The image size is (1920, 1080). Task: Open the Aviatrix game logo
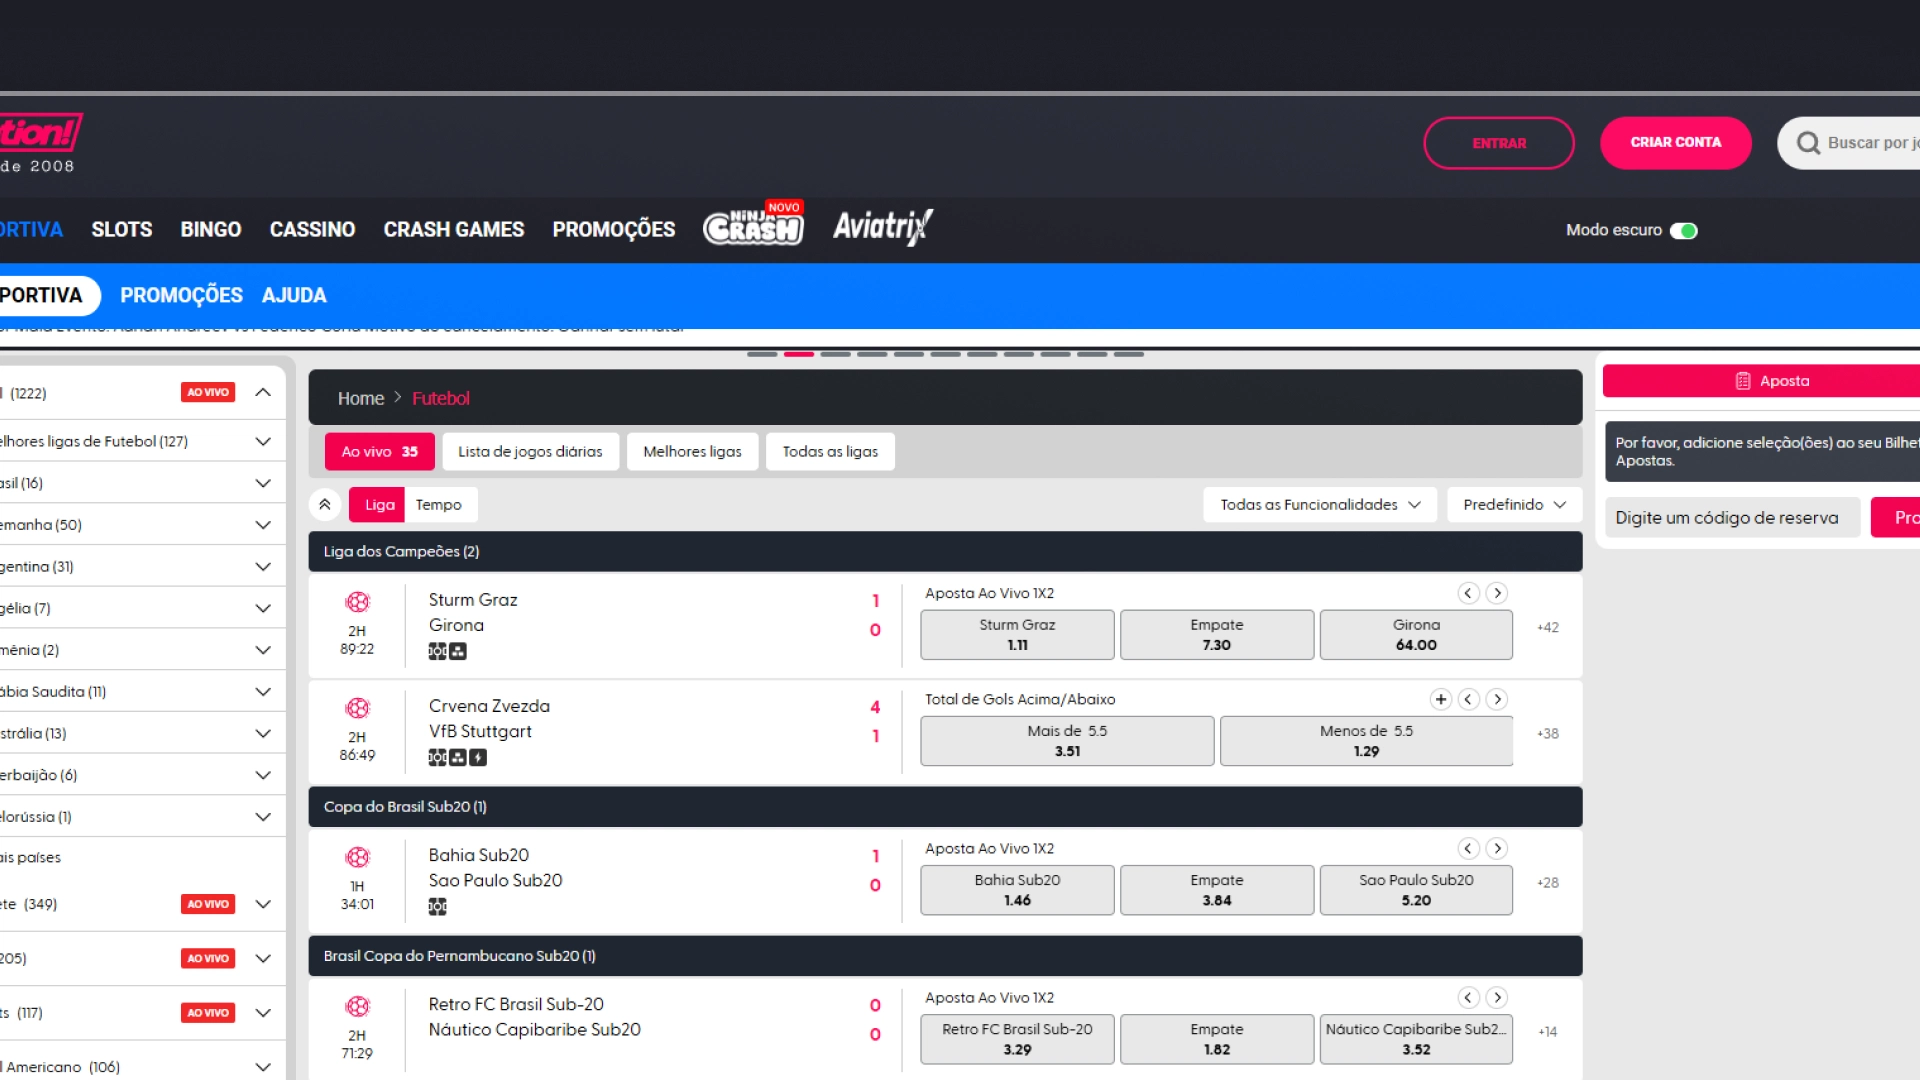click(x=882, y=227)
